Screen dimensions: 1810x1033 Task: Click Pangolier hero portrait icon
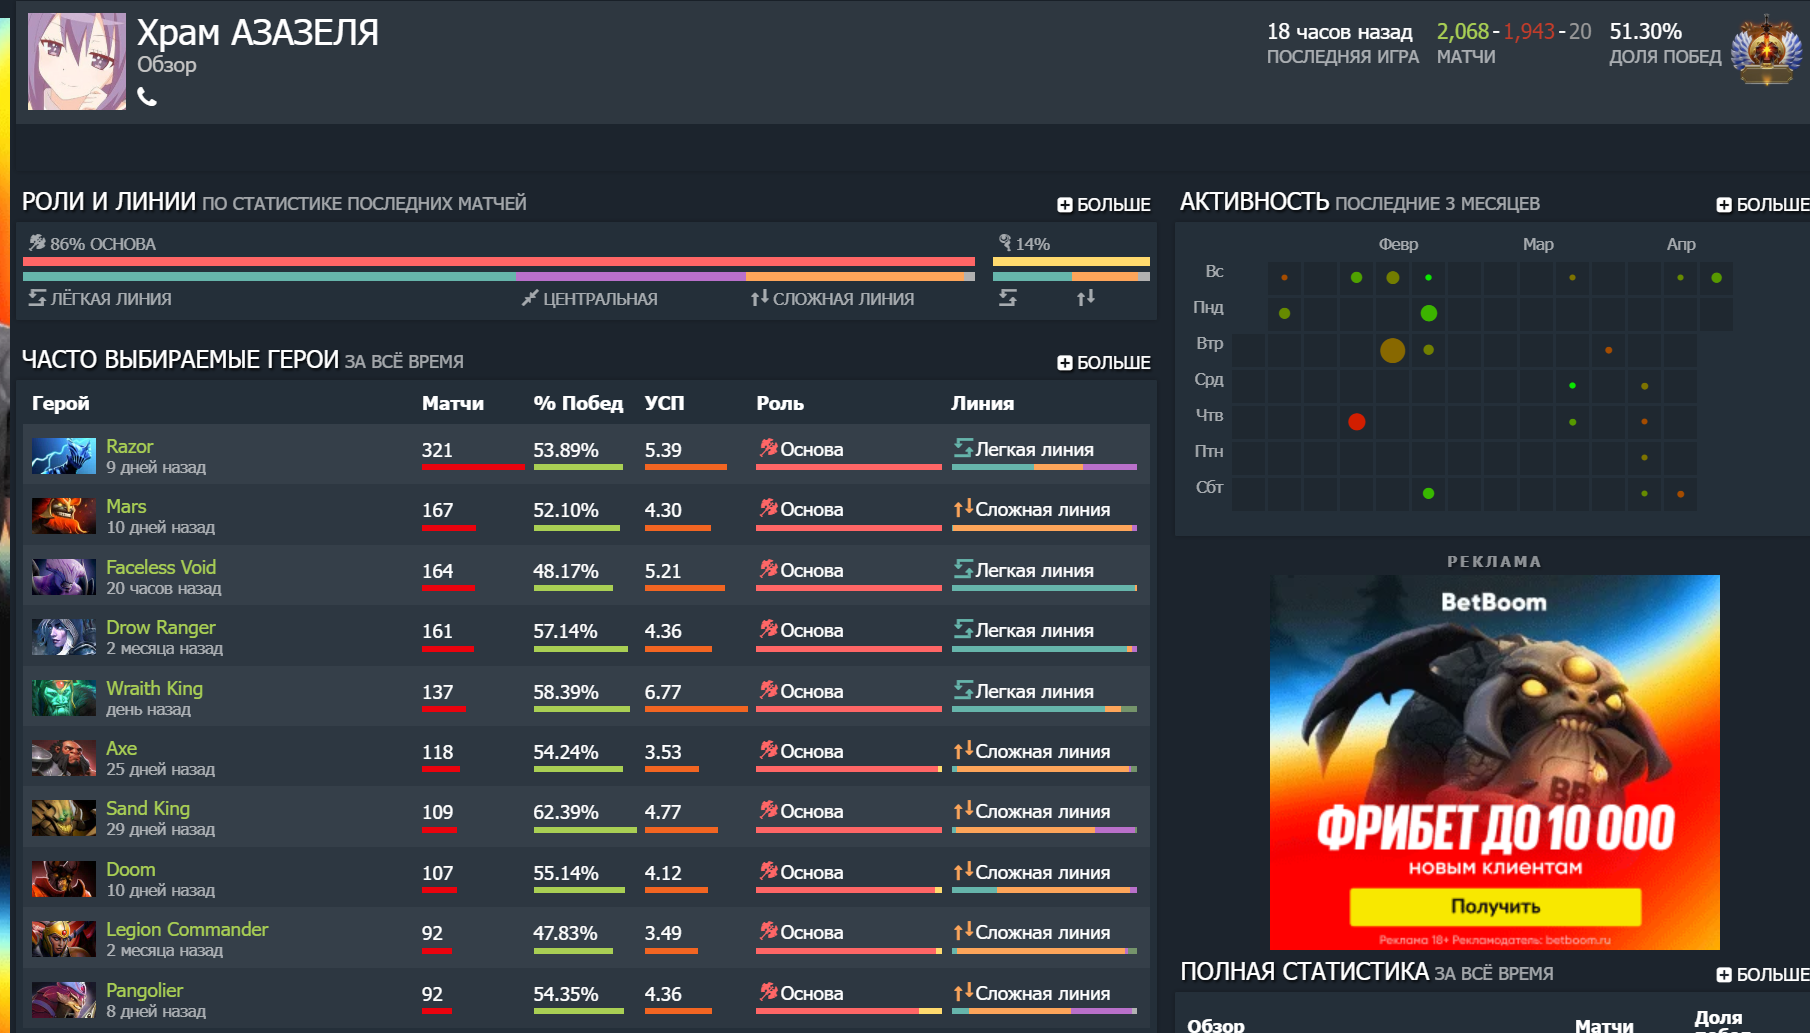point(64,1000)
